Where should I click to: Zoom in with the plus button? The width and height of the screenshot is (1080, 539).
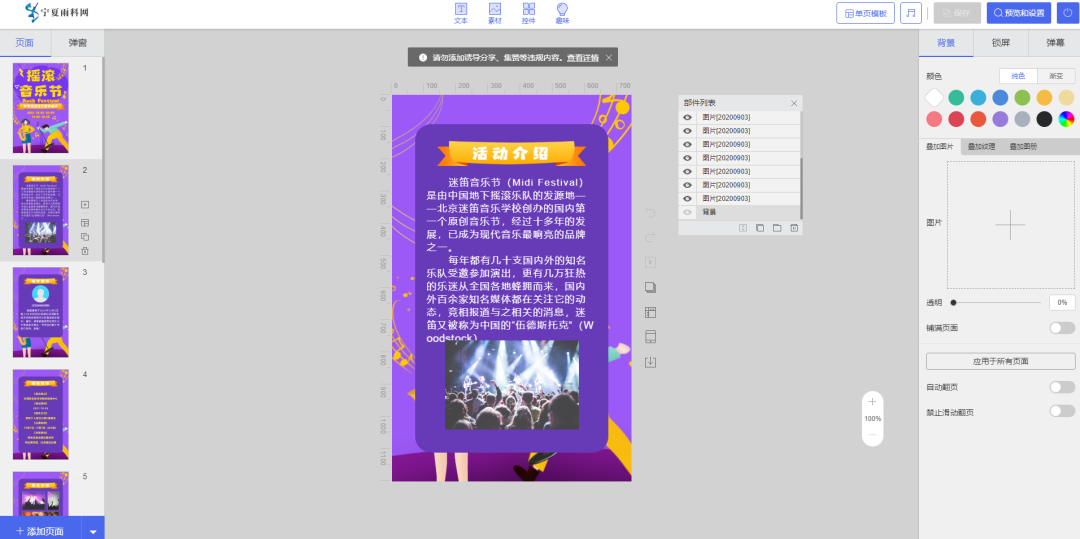872,402
